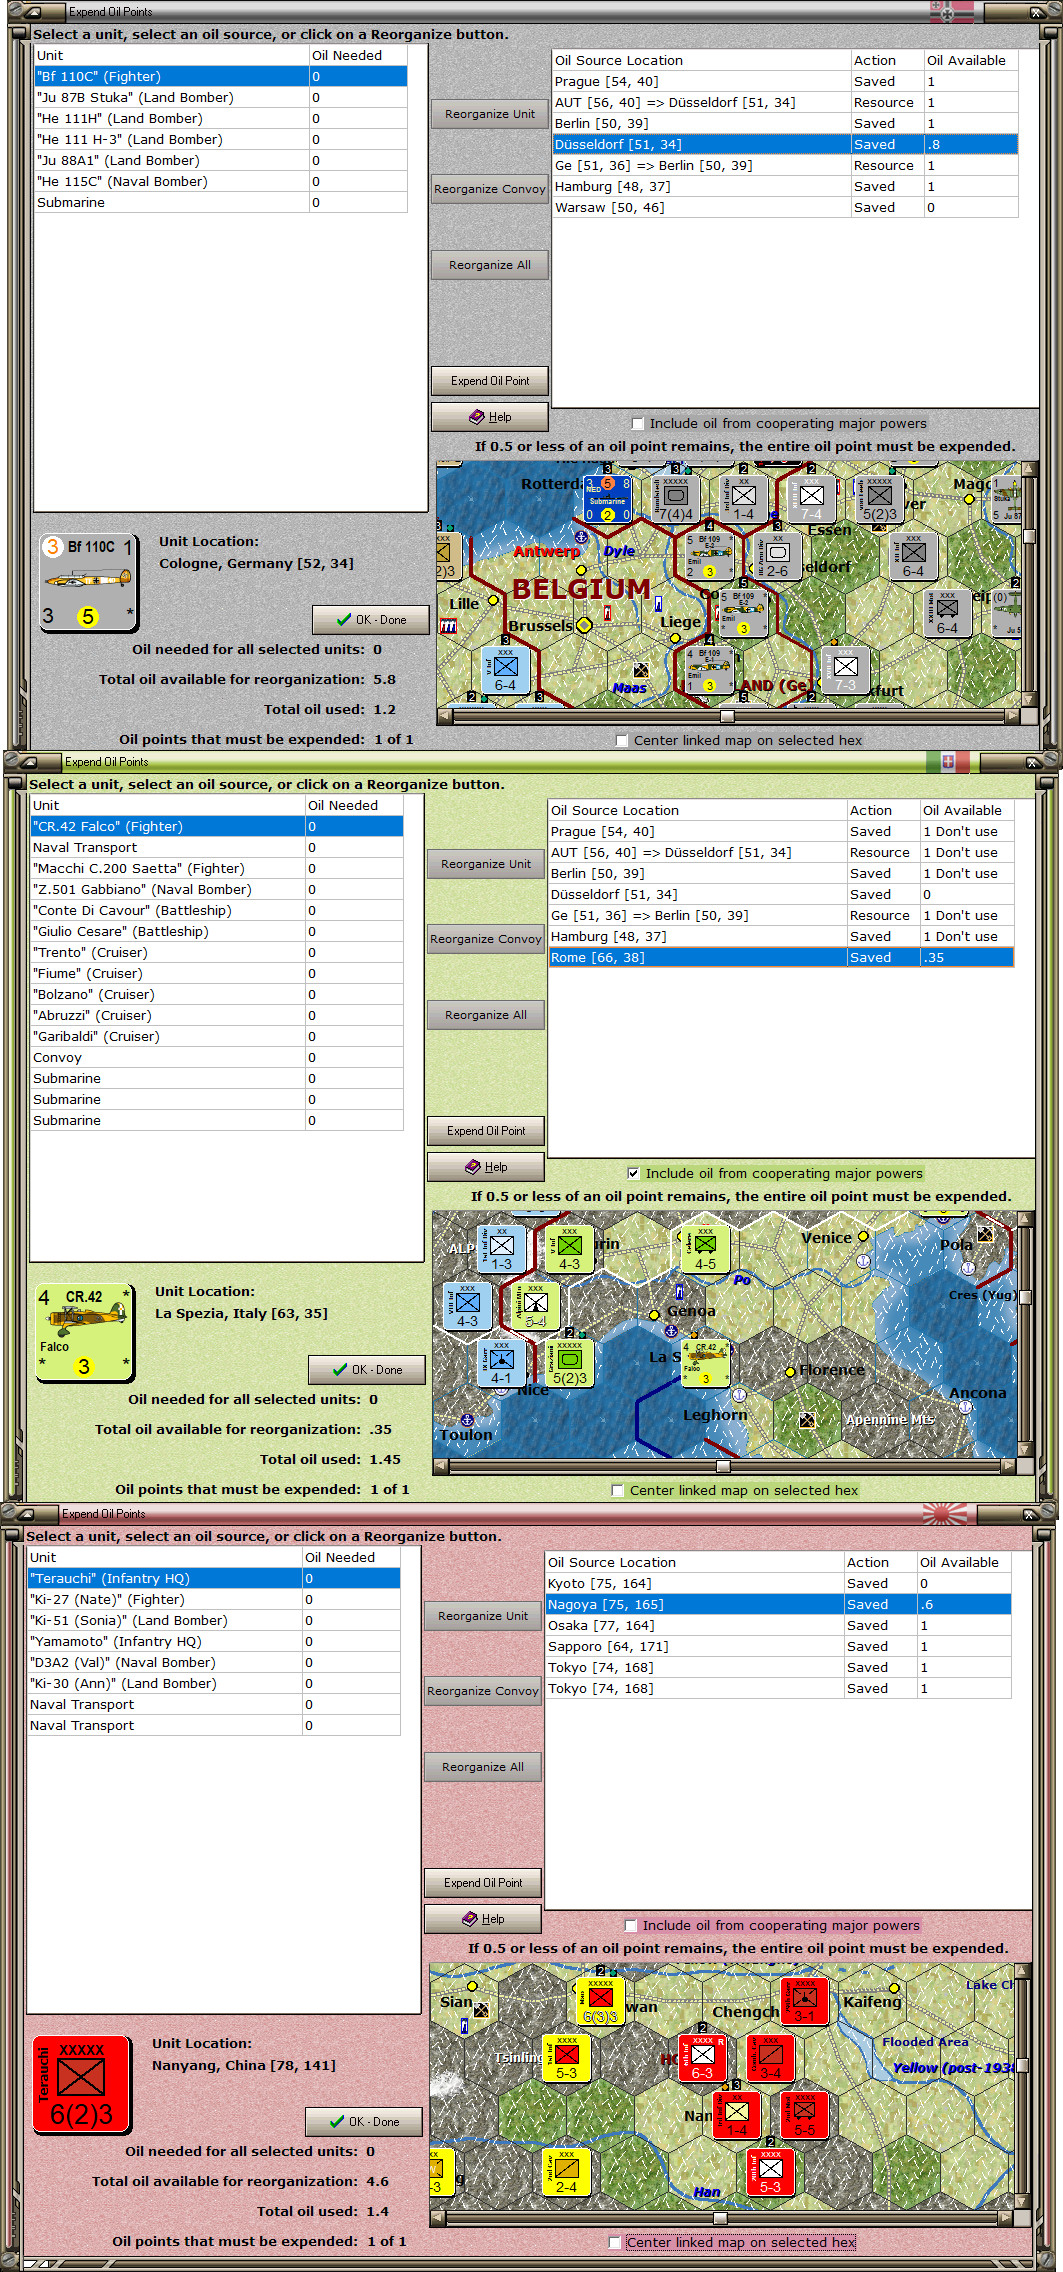This screenshot has width=1063, height=2272.
Task: Toggle Center linked map checkbox in German window
Action: [622, 741]
